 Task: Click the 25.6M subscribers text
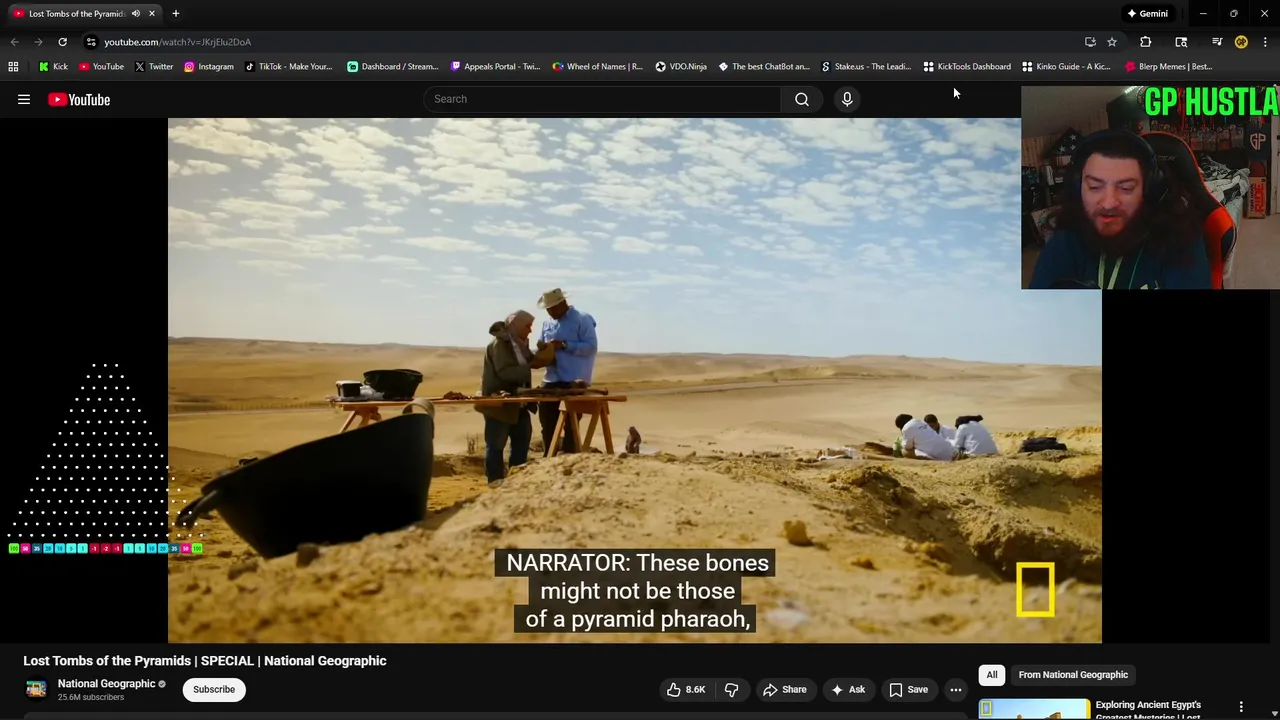[x=91, y=697]
